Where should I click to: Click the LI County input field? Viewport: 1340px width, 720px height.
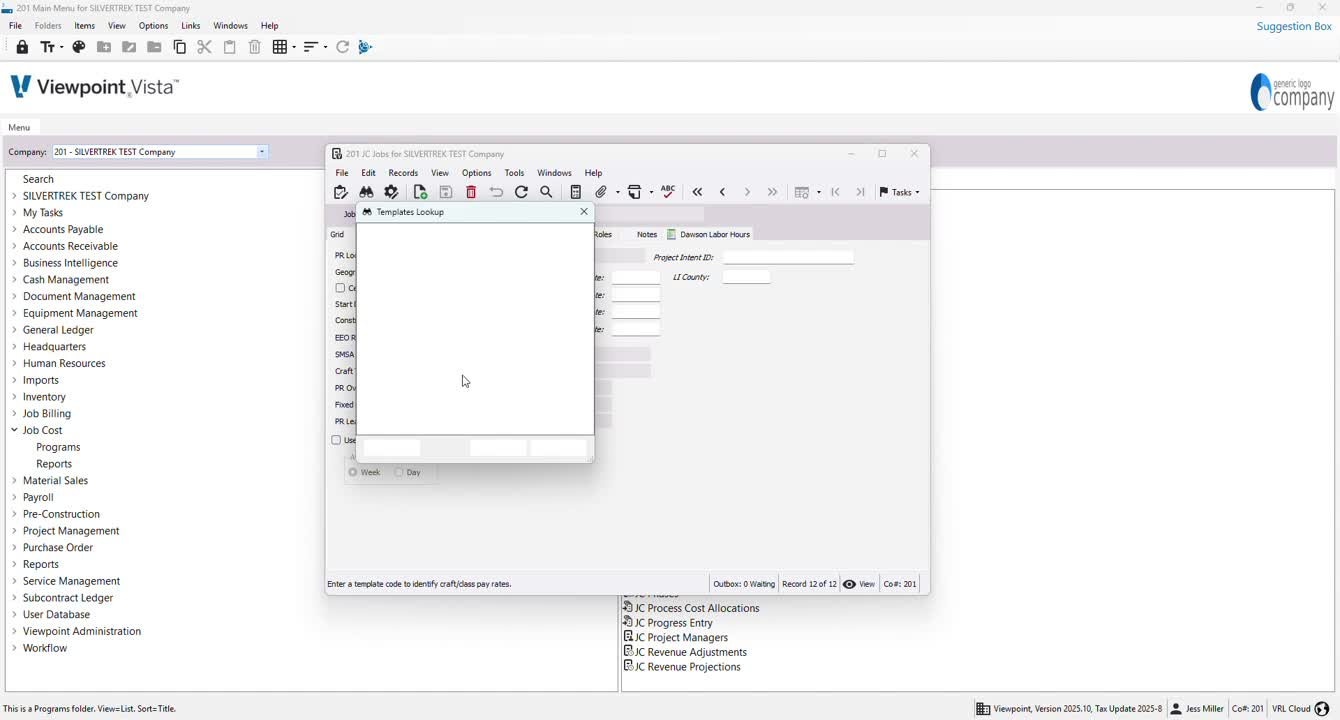(746, 277)
